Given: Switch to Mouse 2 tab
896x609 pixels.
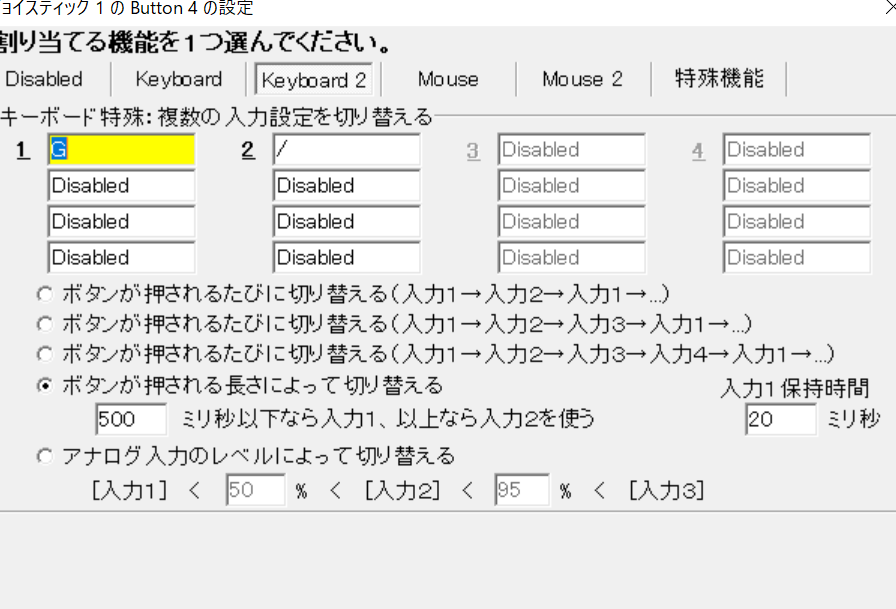Looking at the screenshot, I should pyautogui.click(x=583, y=79).
